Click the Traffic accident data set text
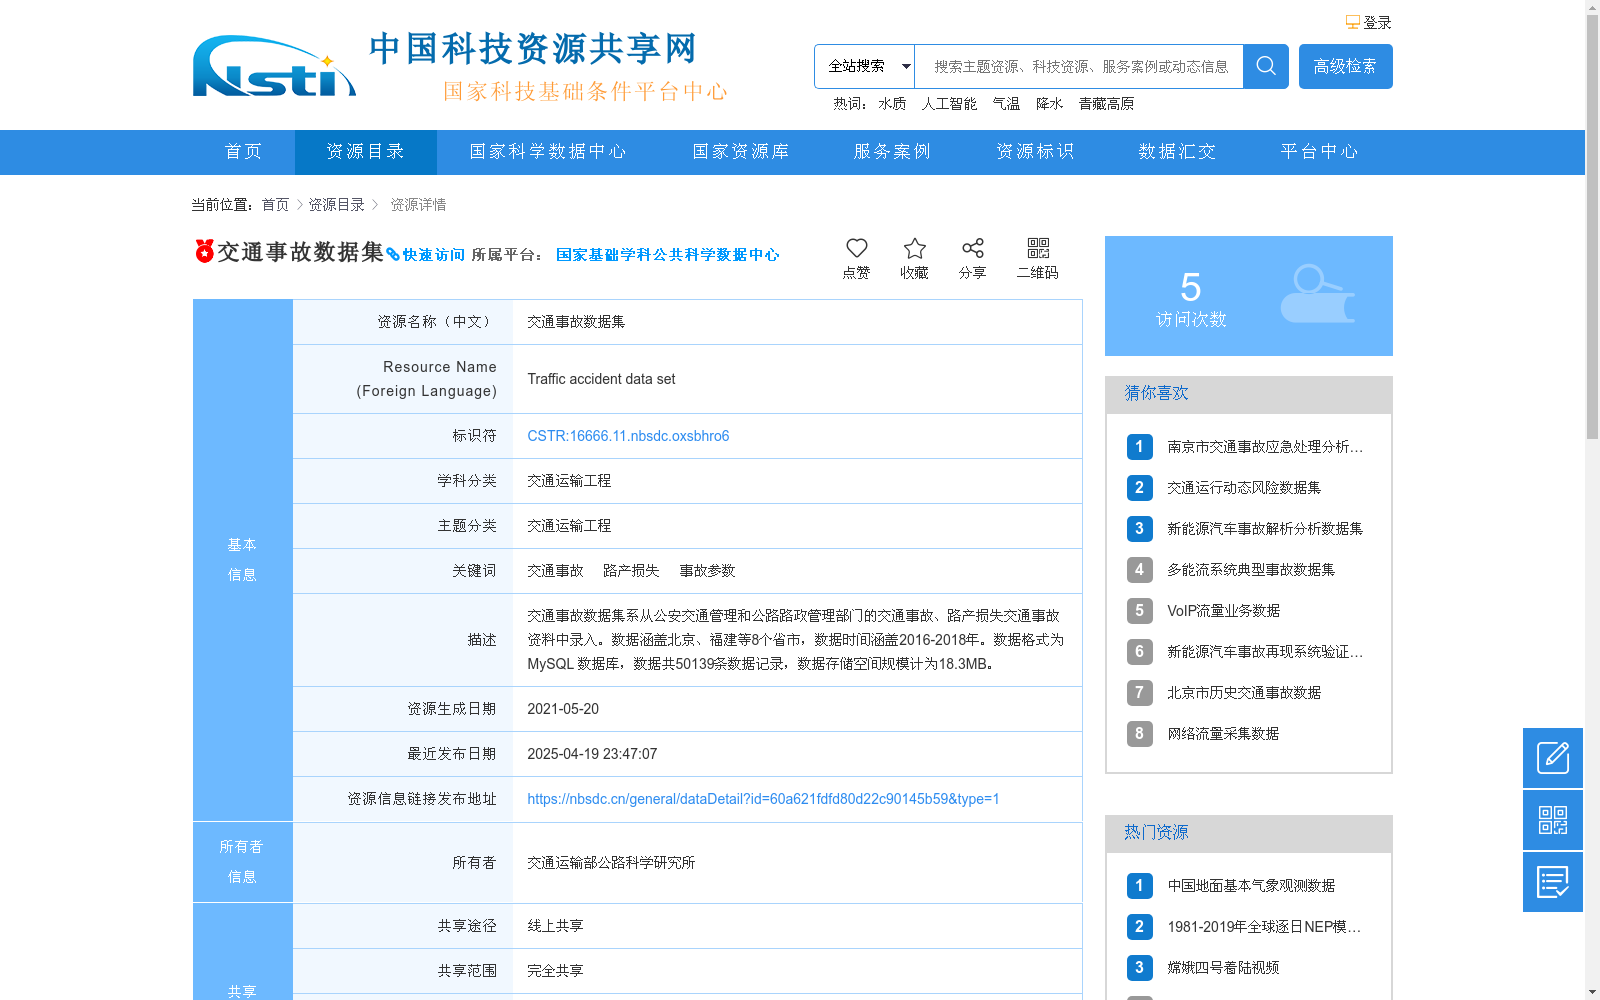This screenshot has height=1000, width=1600. coord(601,379)
